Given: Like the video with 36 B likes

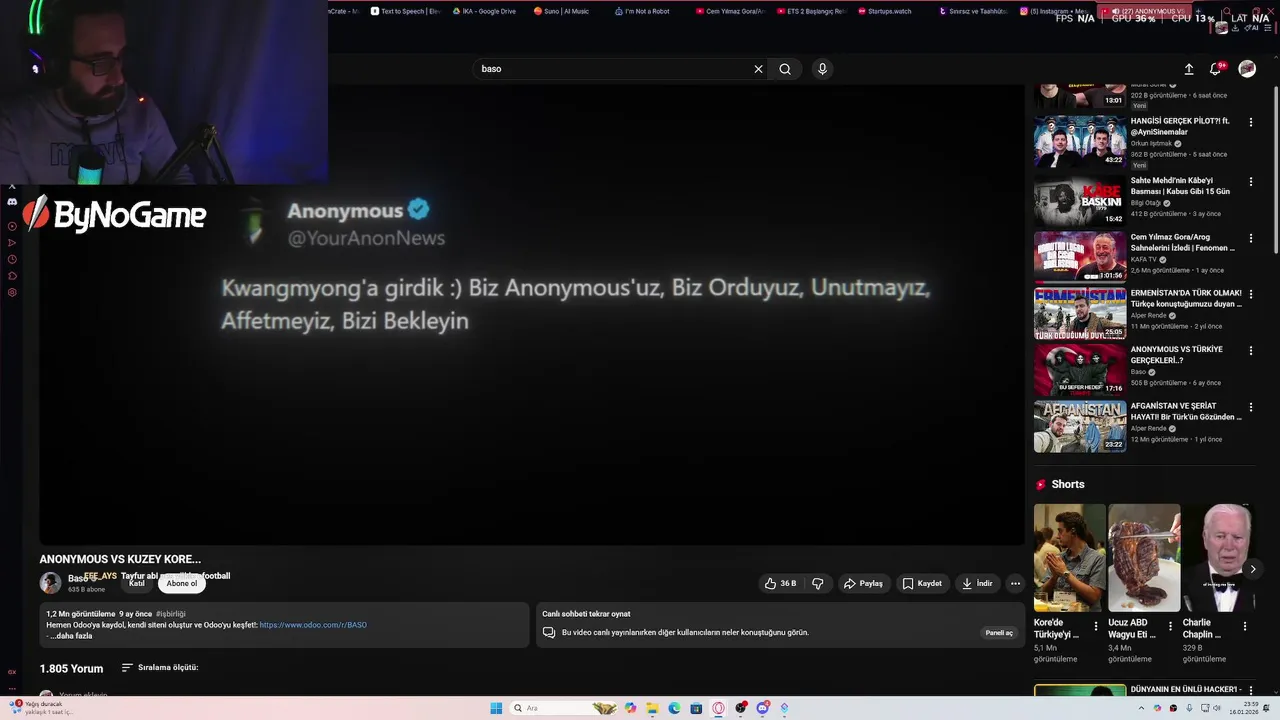Looking at the screenshot, I should point(781,584).
